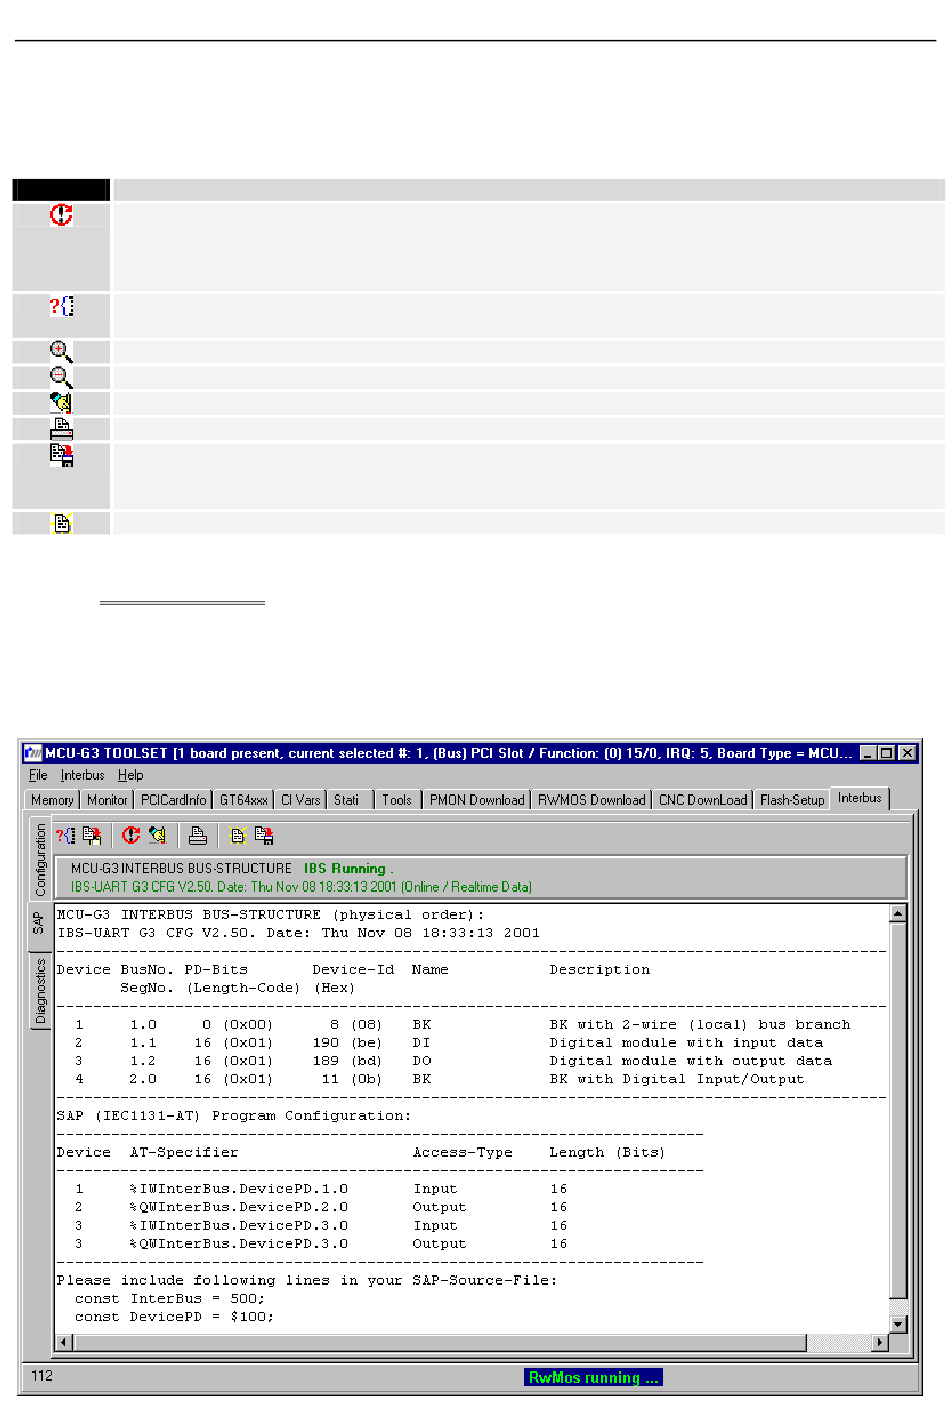
Task: Open the Interbus menu
Action: pos(82,775)
